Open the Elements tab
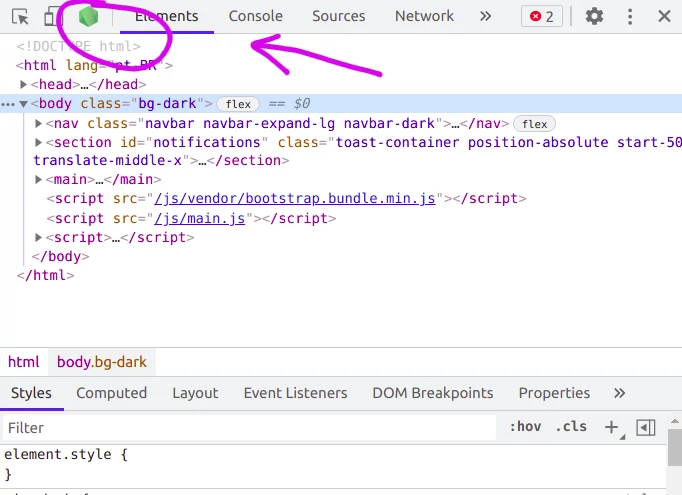The width and height of the screenshot is (682, 495). (167, 17)
